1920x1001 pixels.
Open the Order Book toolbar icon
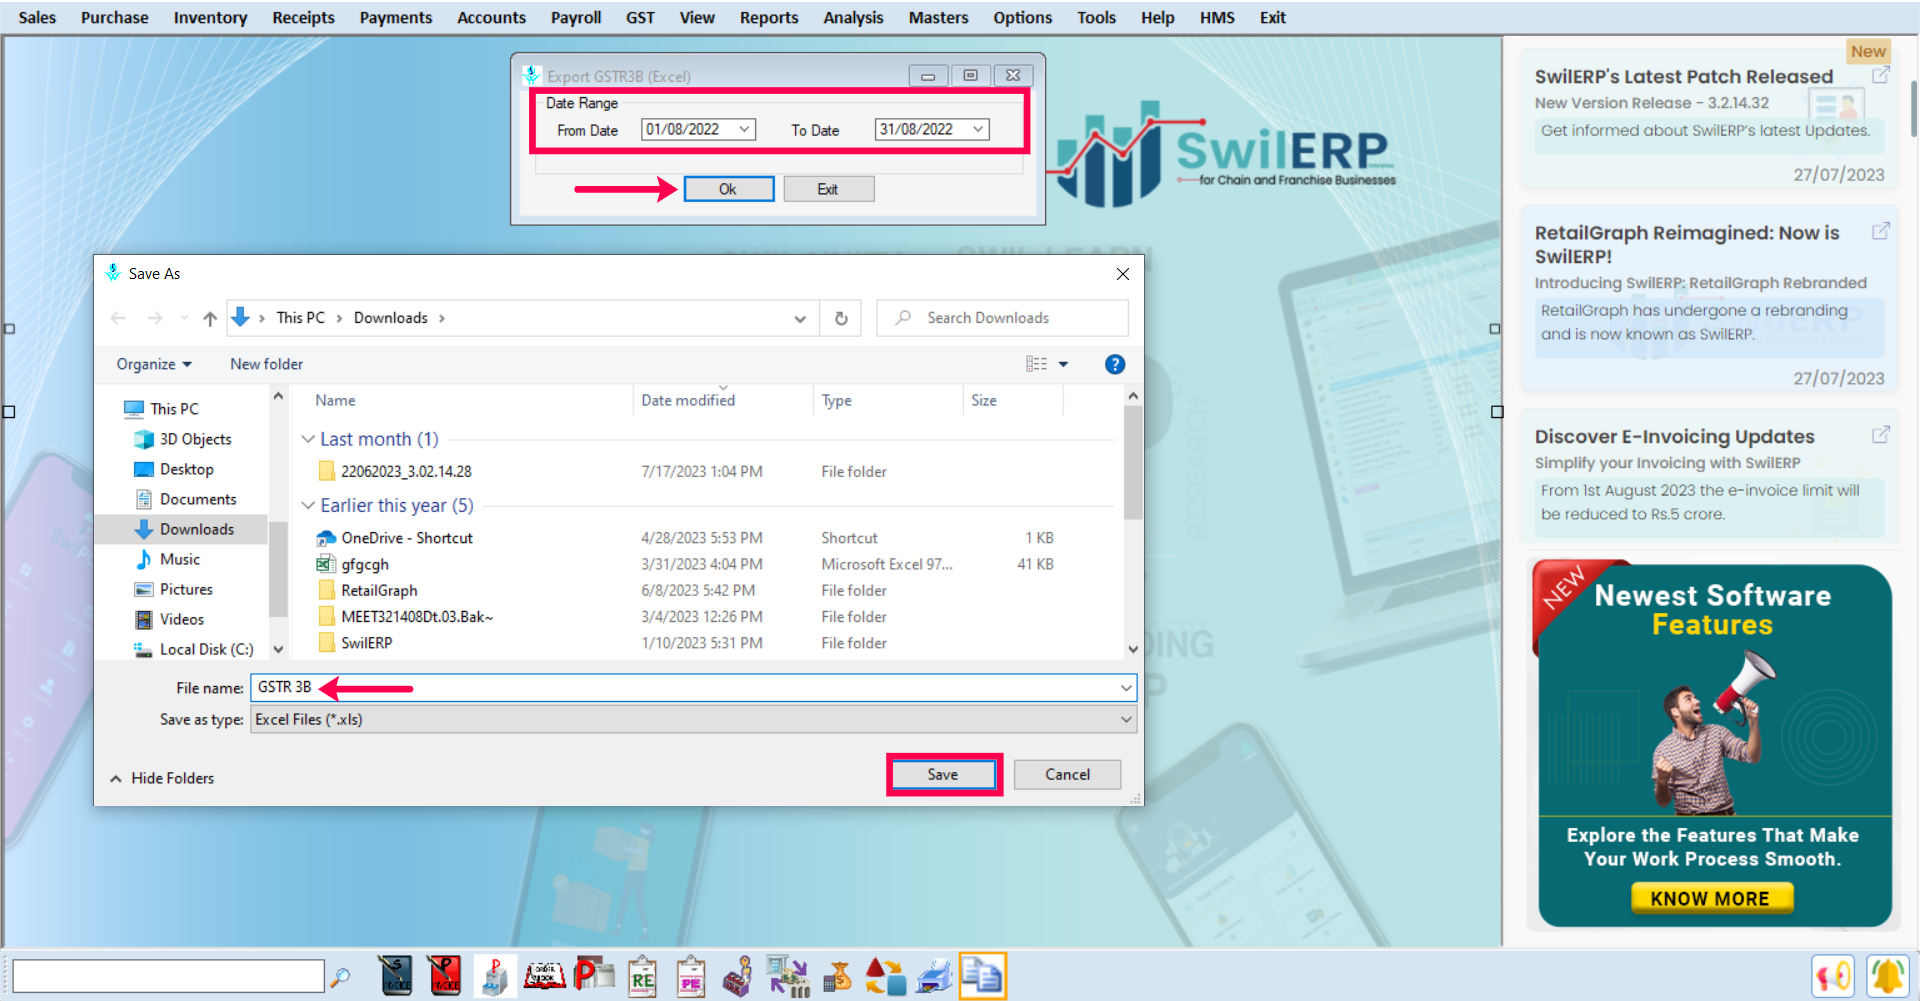545,976
